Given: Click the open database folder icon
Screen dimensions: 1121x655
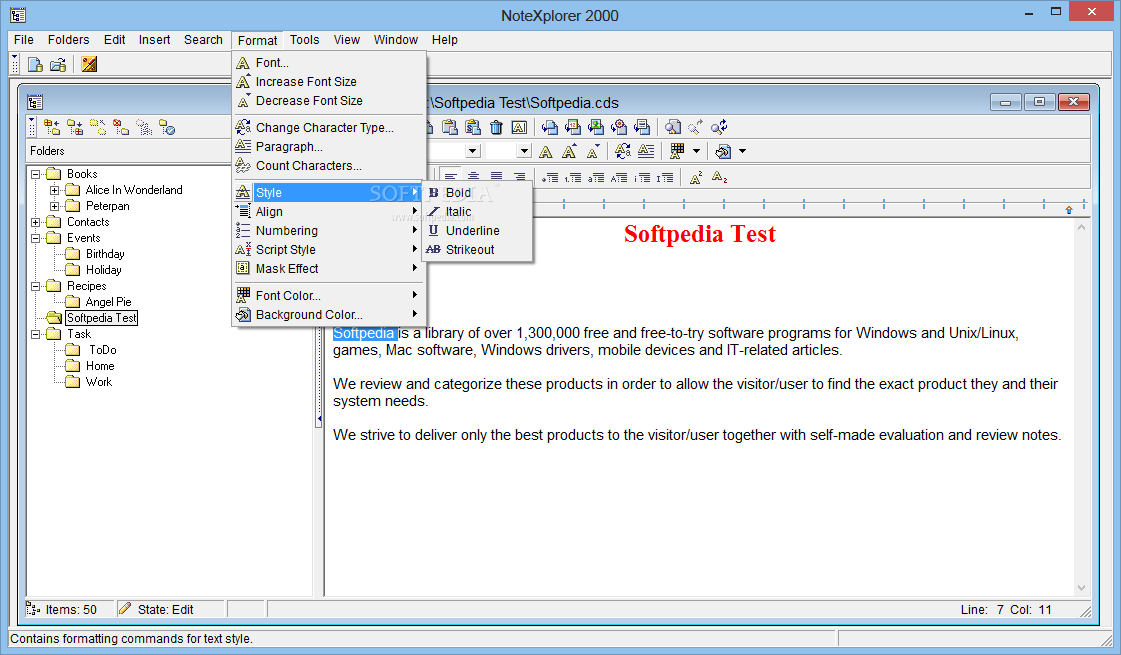Looking at the screenshot, I should tap(58, 64).
